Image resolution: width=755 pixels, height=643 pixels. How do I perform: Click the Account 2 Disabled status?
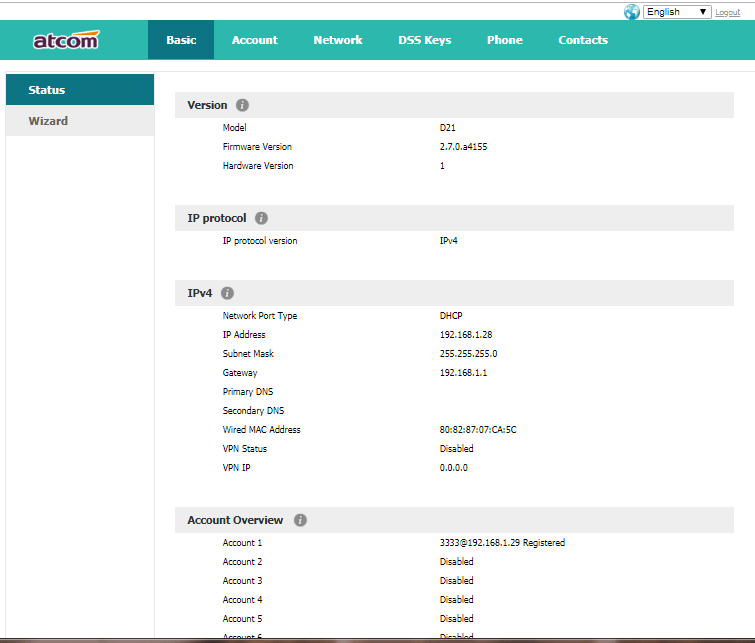pyautogui.click(x=456, y=562)
